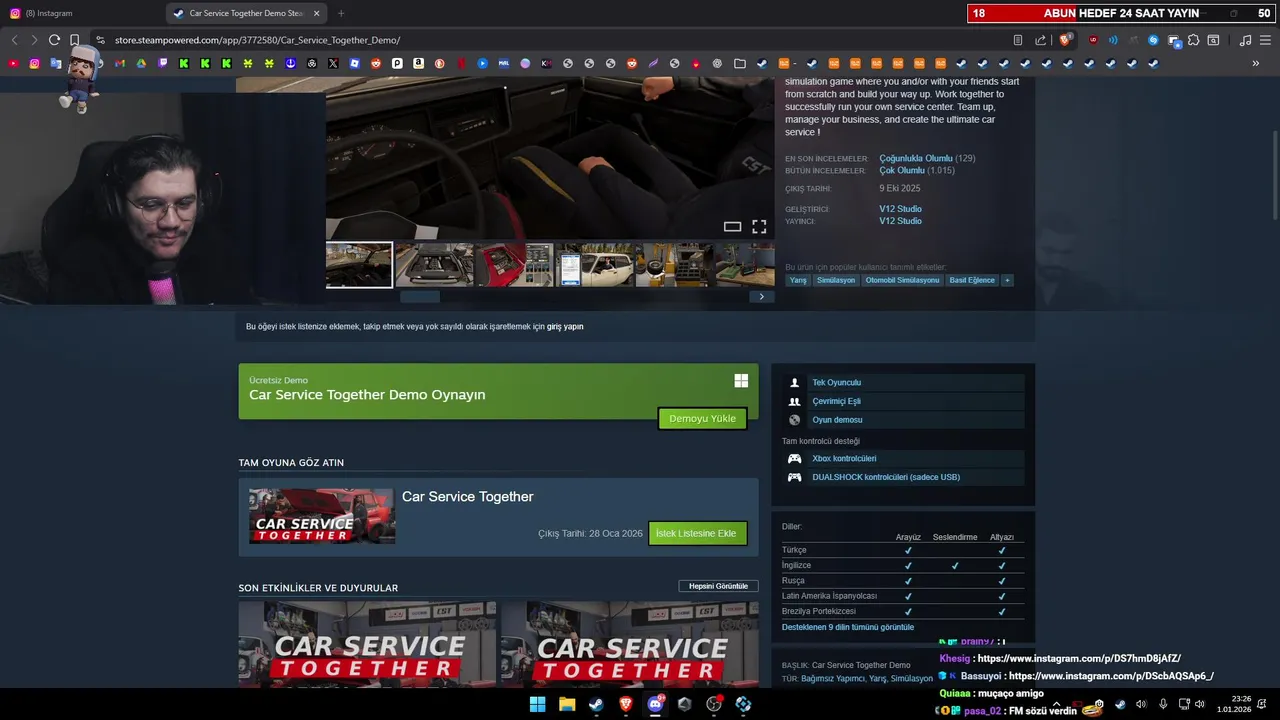The height and width of the screenshot is (720, 1280).
Task: Select the Yarış tag
Action: pyautogui.click(x=798, y=280)
